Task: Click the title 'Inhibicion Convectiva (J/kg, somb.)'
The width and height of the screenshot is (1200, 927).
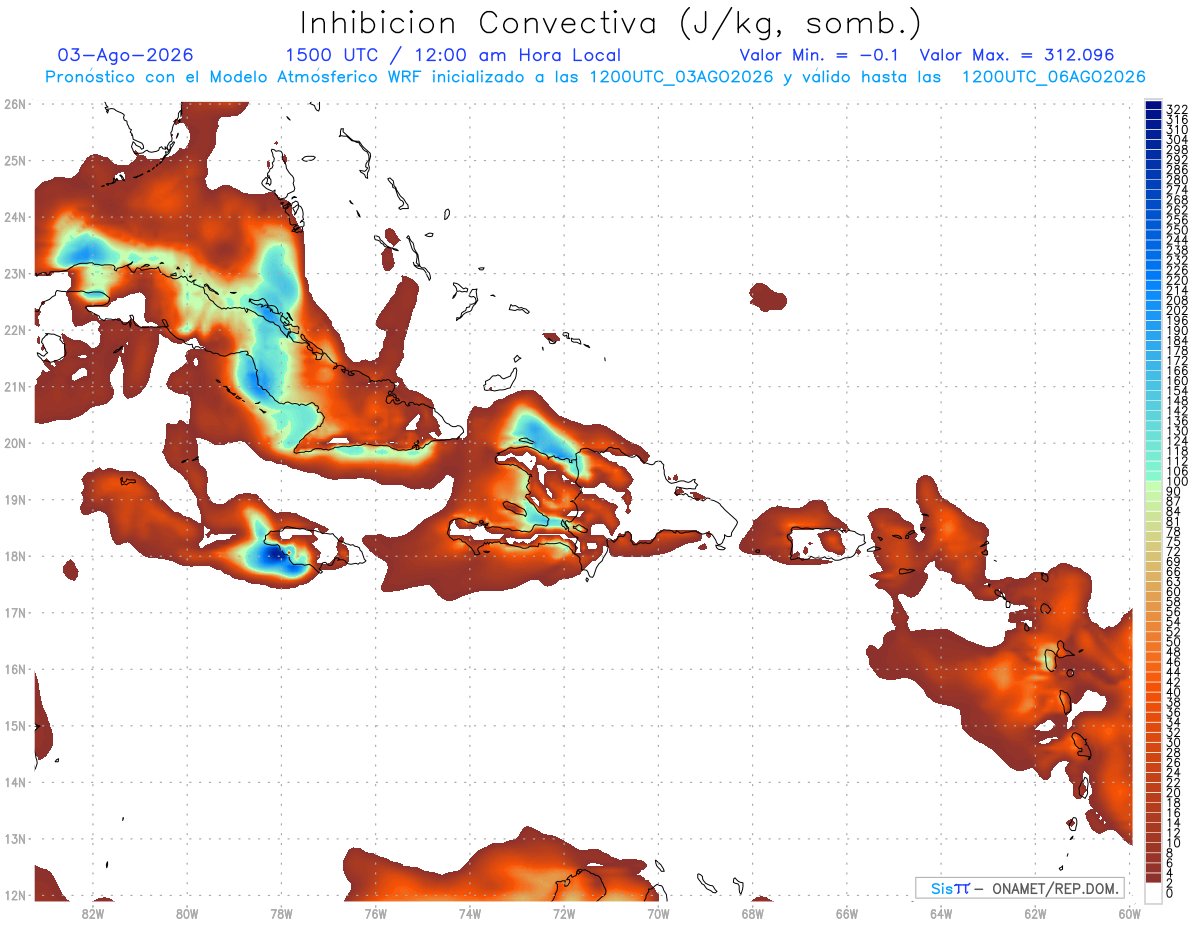Action: [x=612, y=24]
